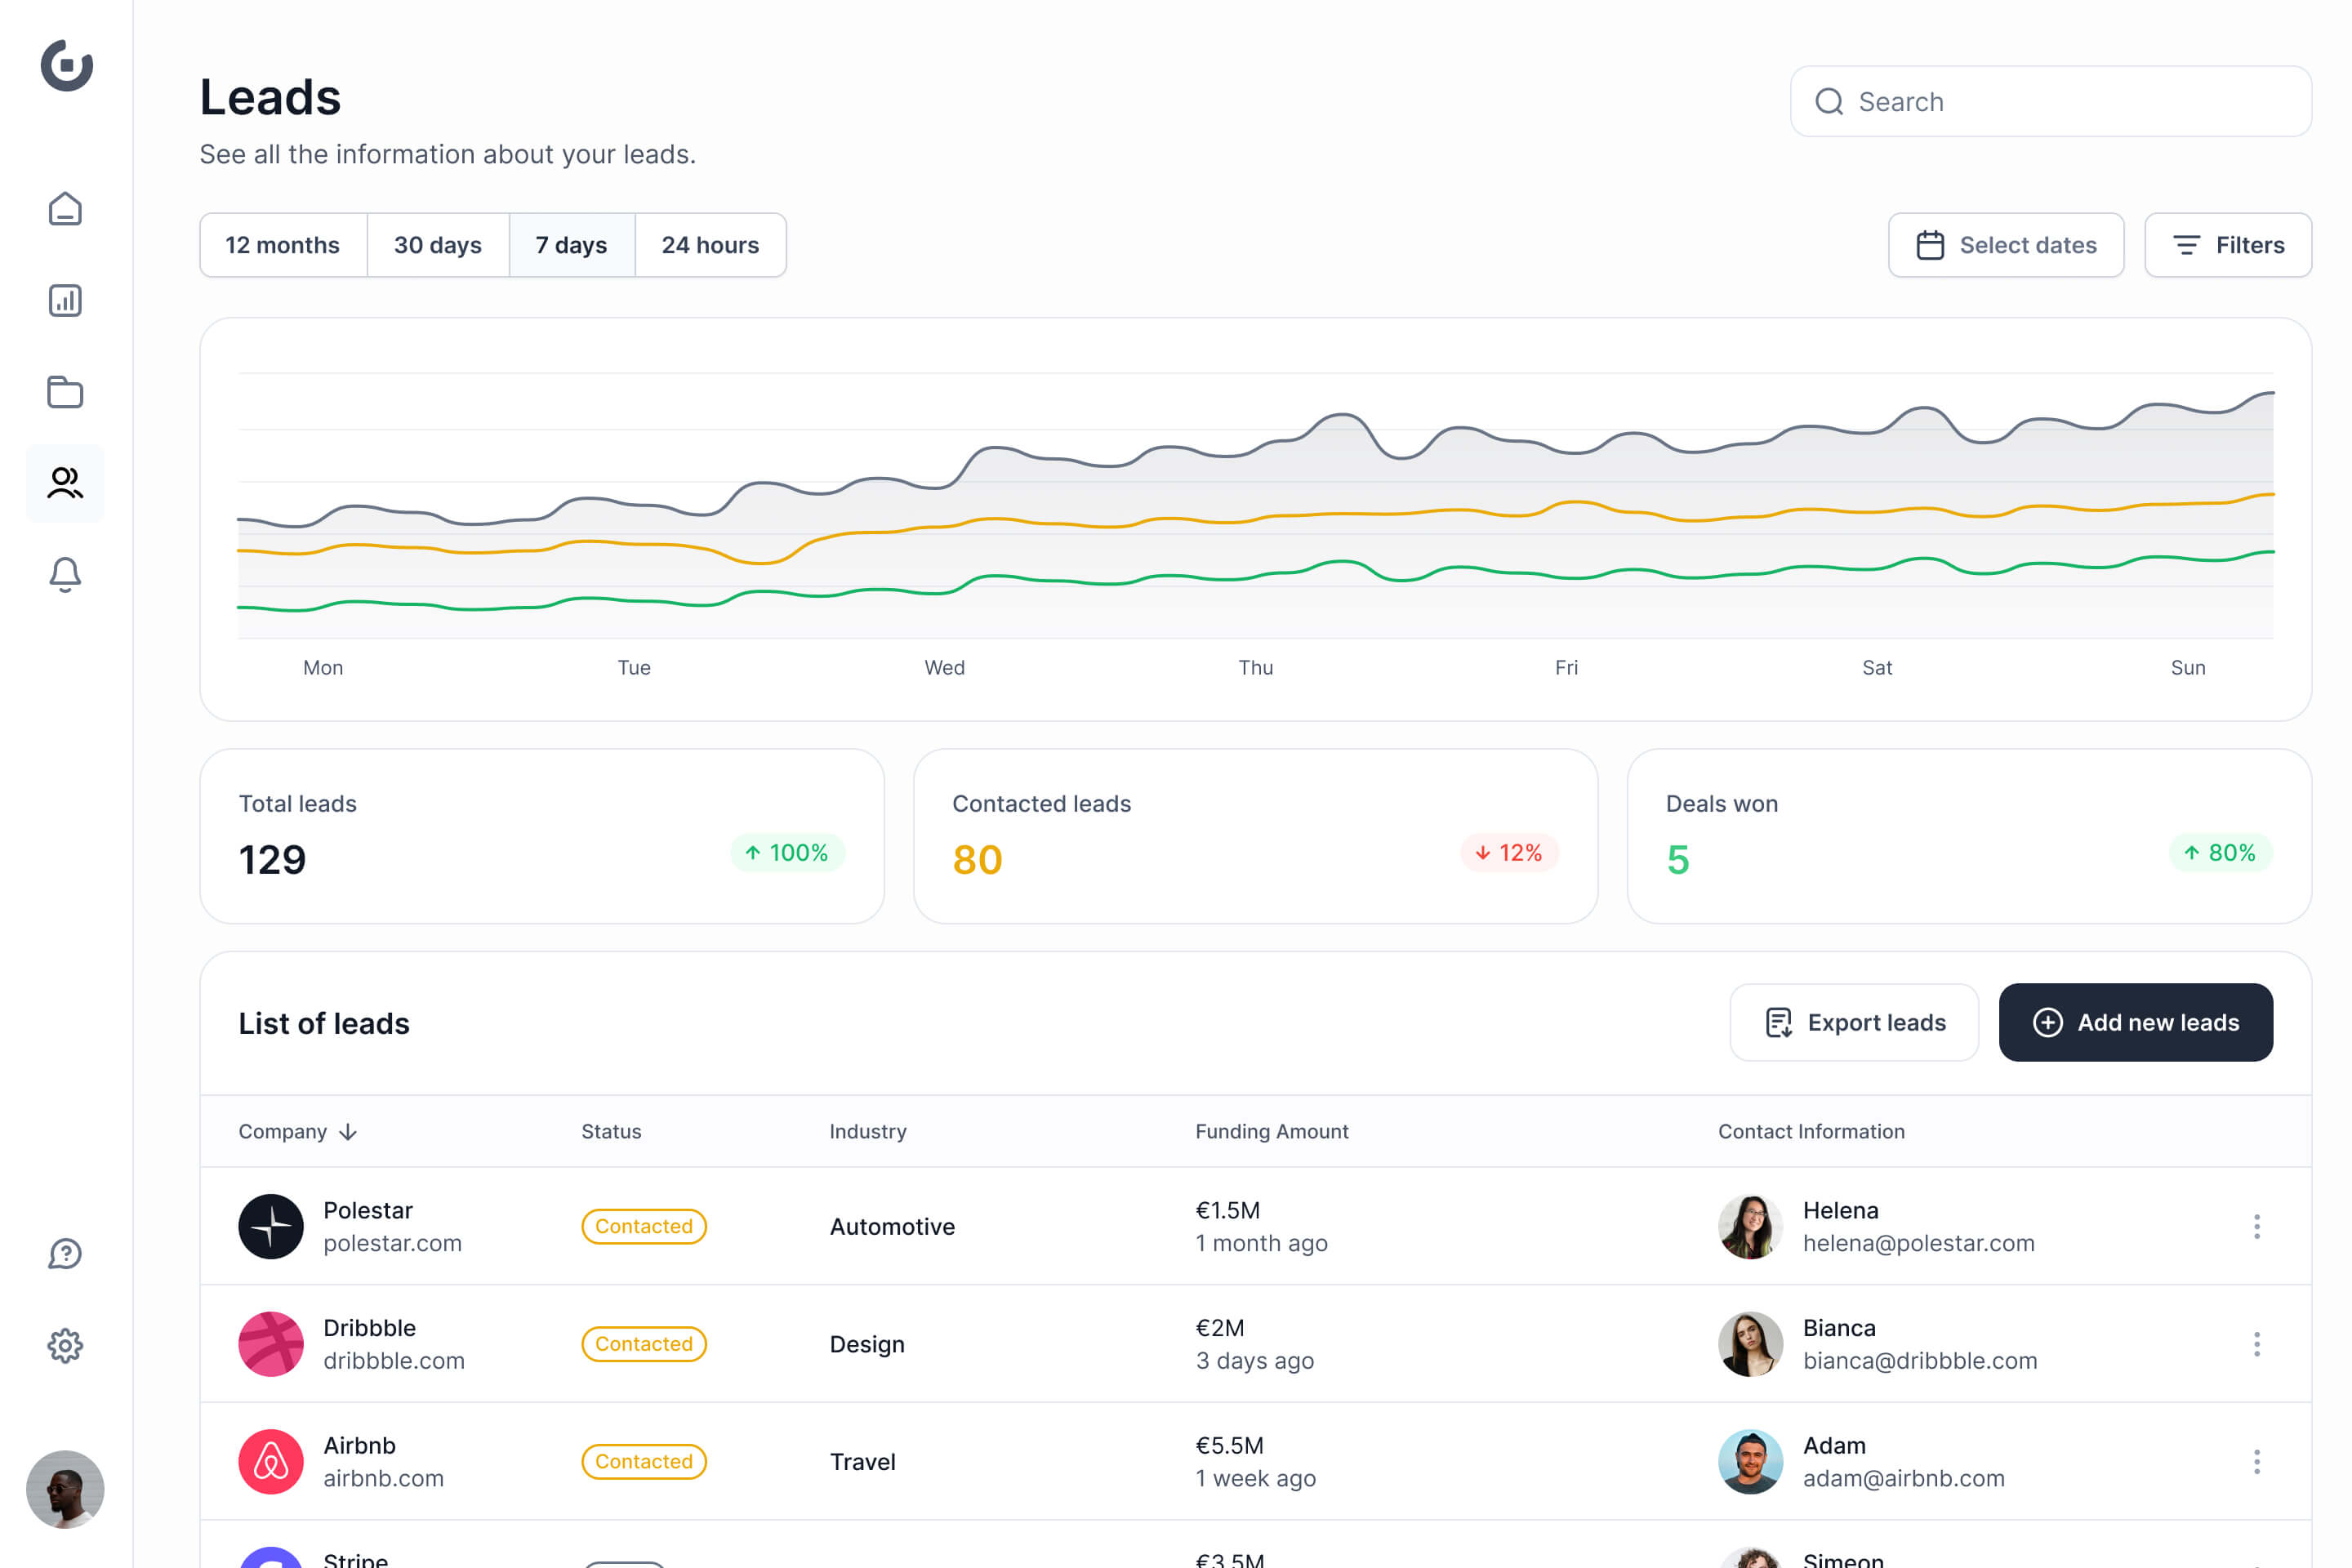Open the analytics chart icon in sidebar
Viewport: 2352px width, 1568px height.
(65, 301)
